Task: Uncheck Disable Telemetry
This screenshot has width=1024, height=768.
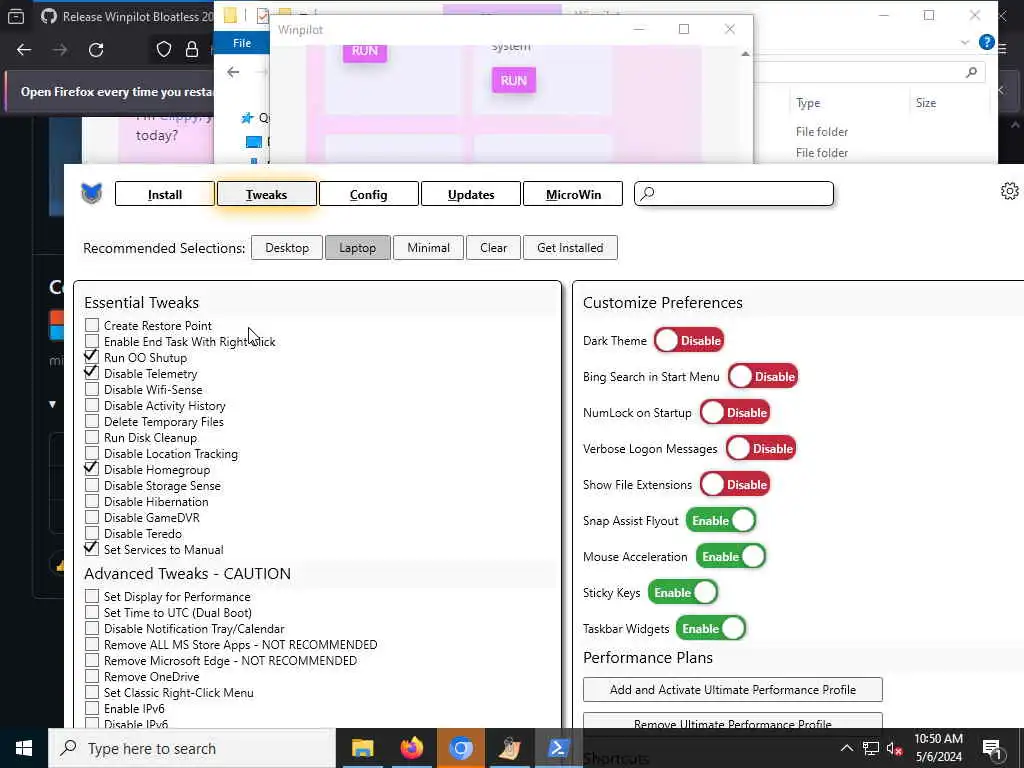Action: point(92,373)
